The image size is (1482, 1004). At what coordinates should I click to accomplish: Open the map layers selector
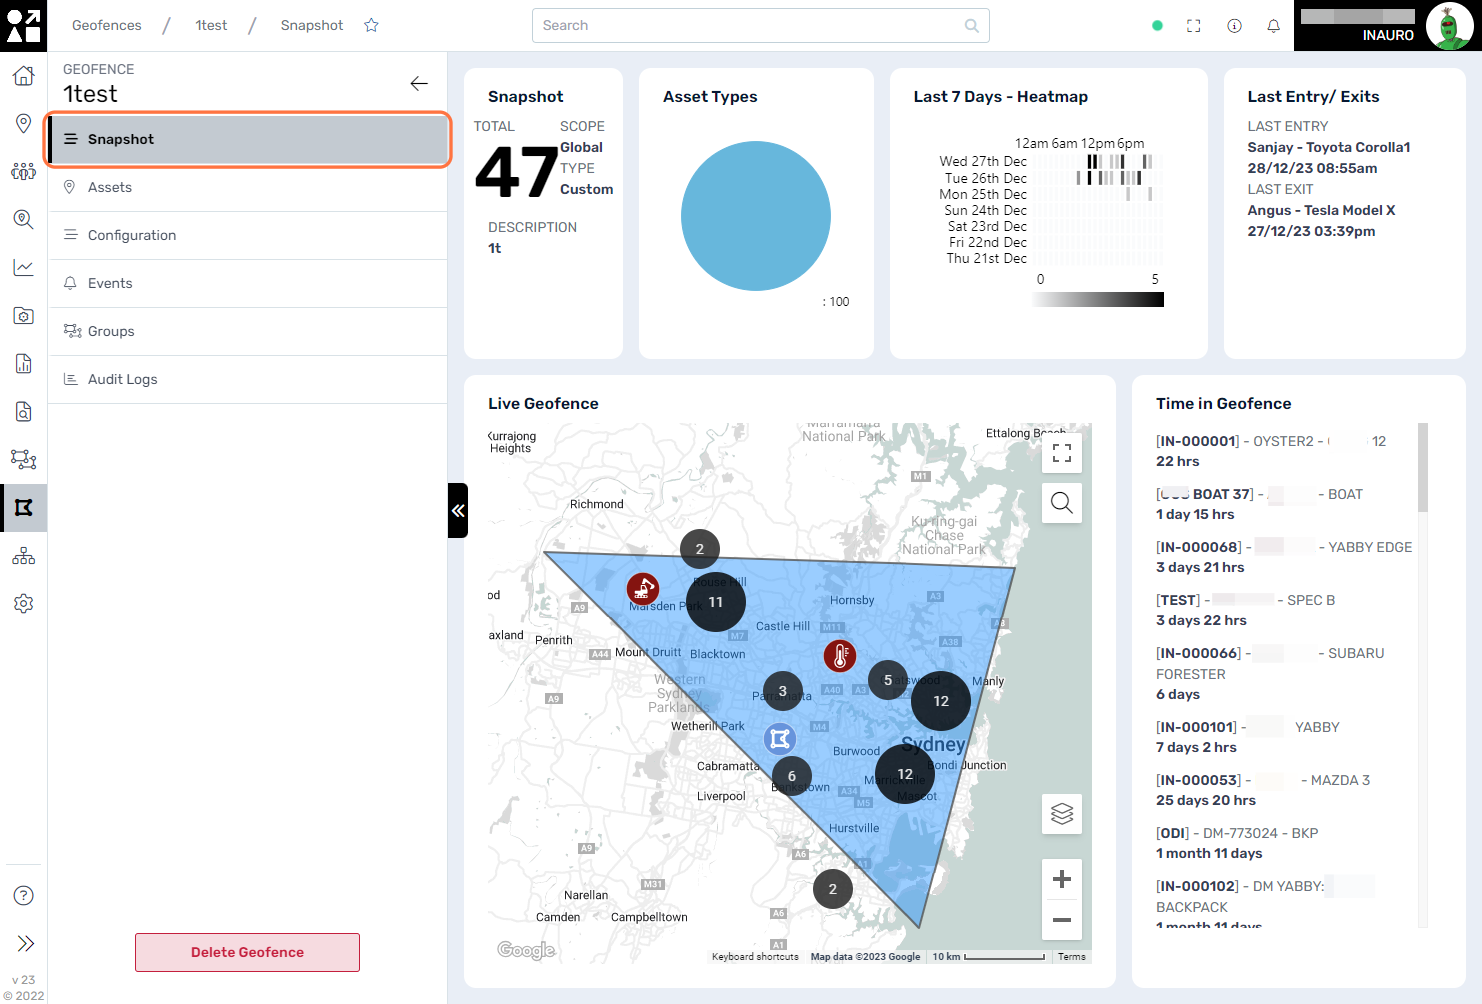coord(1062,814)
